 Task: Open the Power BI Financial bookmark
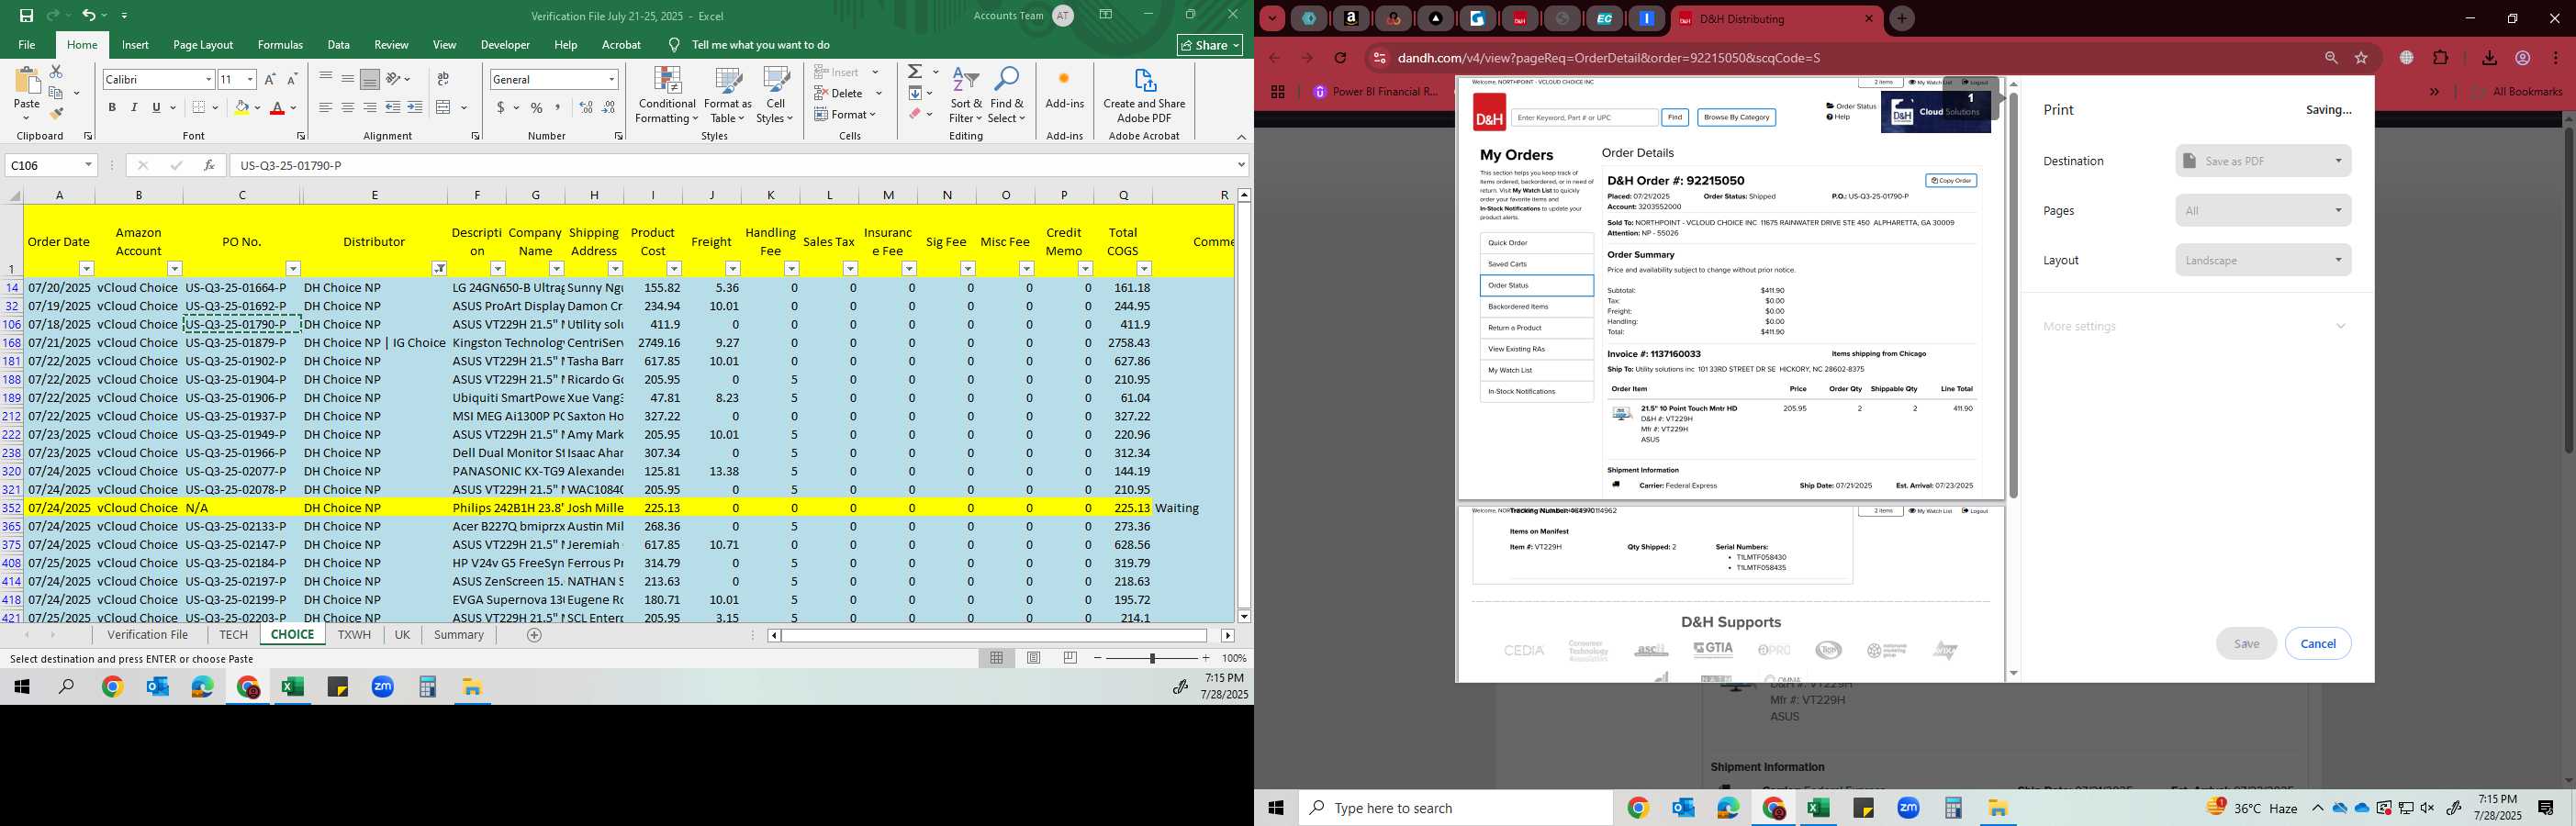(1375, 92)
